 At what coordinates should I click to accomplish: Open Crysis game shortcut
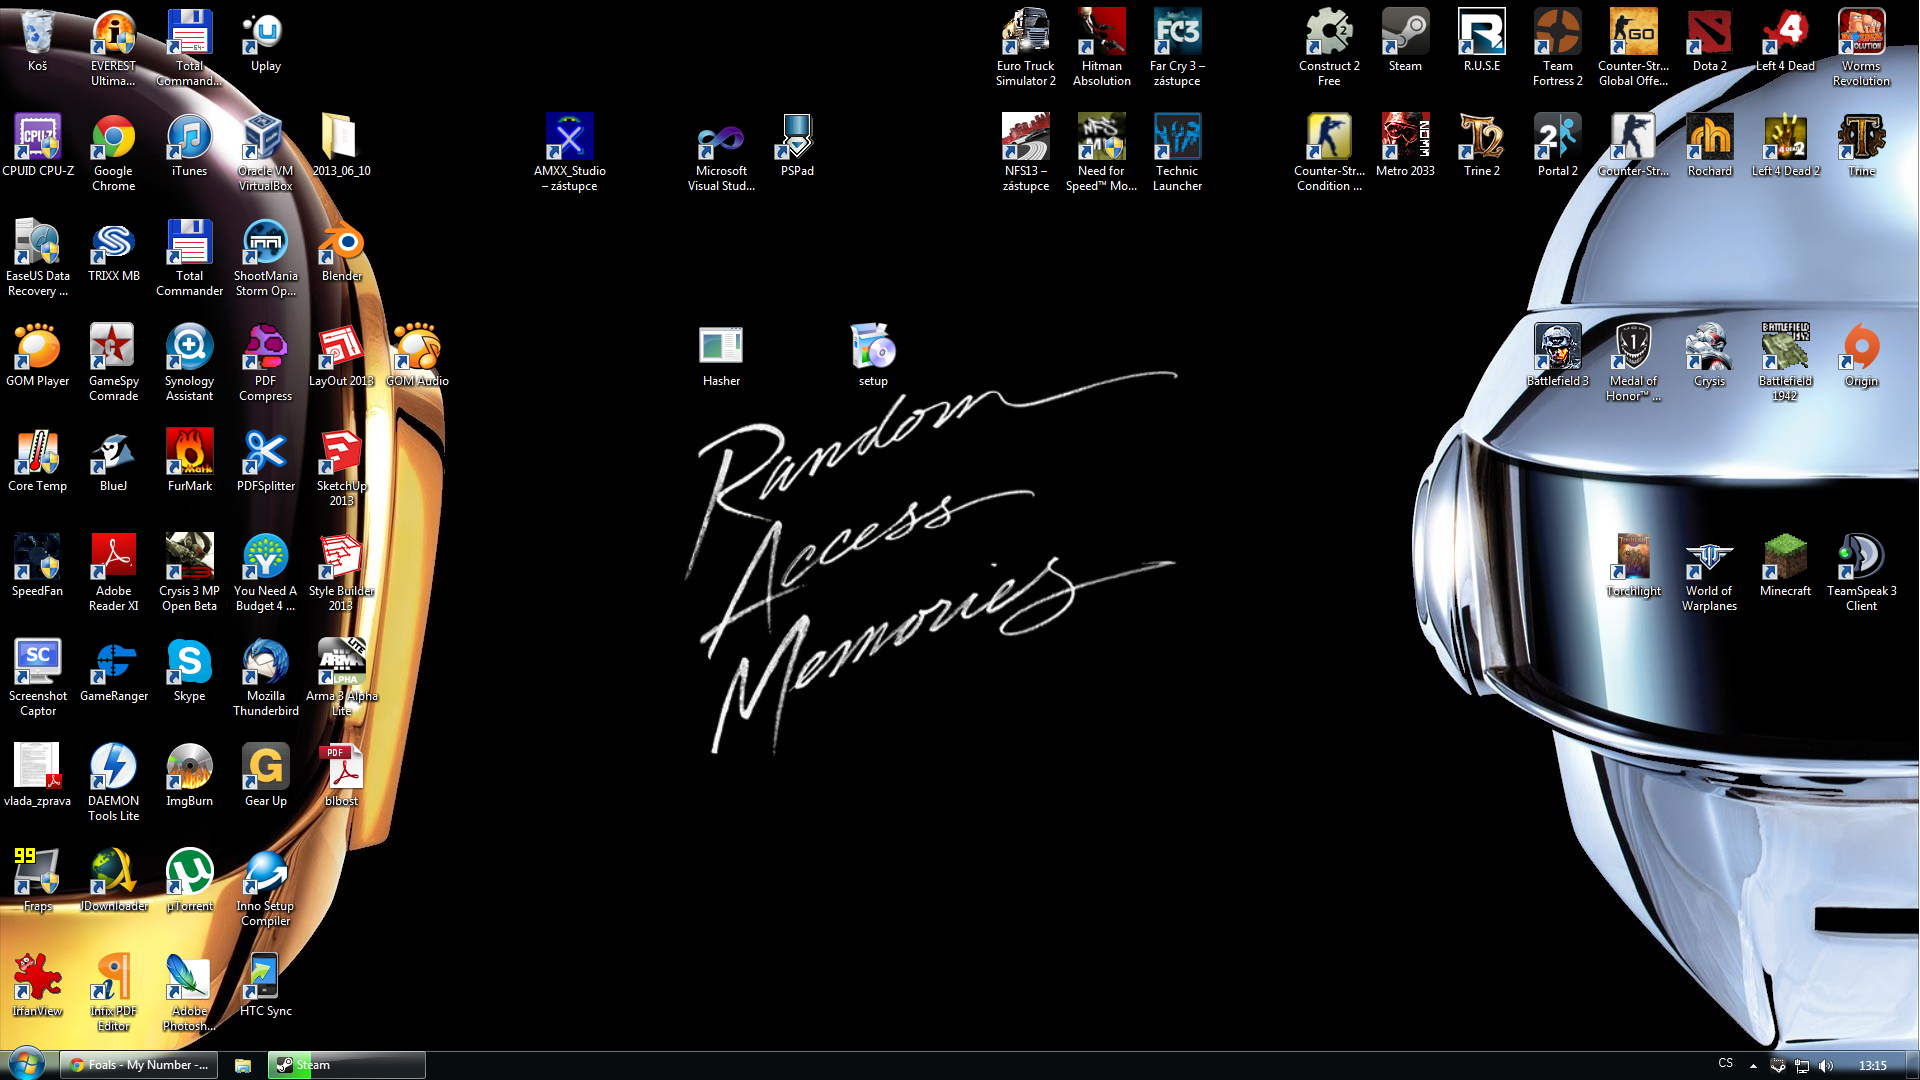pyautogui.click(x=1709, y=356)
